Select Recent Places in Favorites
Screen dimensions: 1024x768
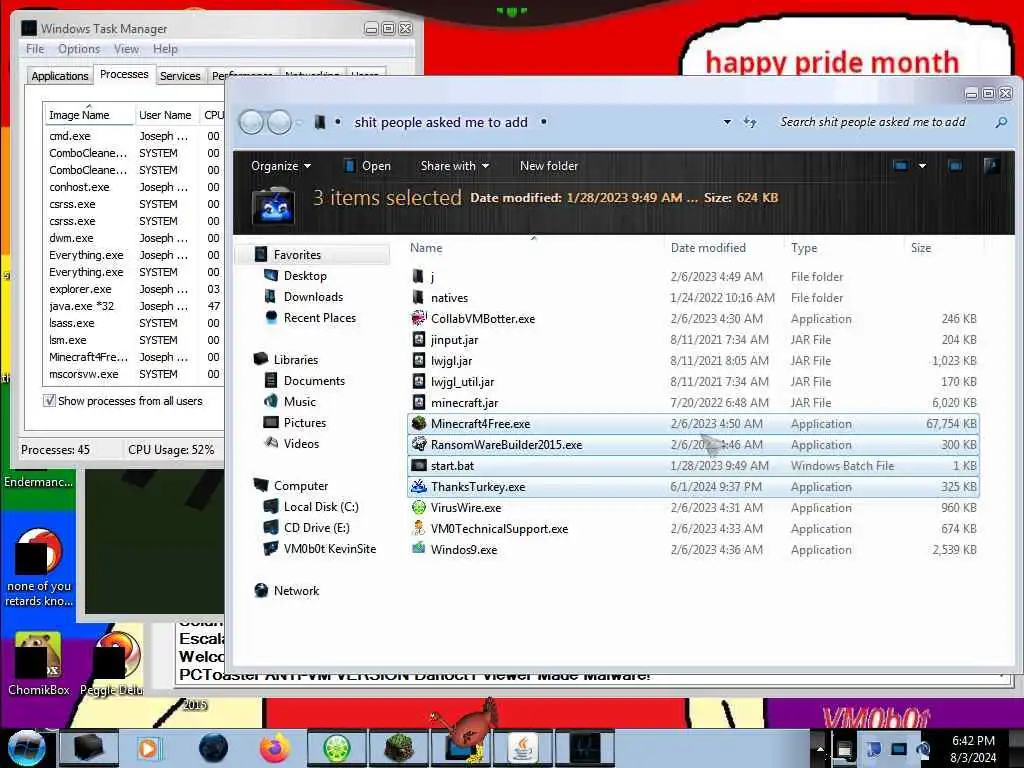pos(320,318)
